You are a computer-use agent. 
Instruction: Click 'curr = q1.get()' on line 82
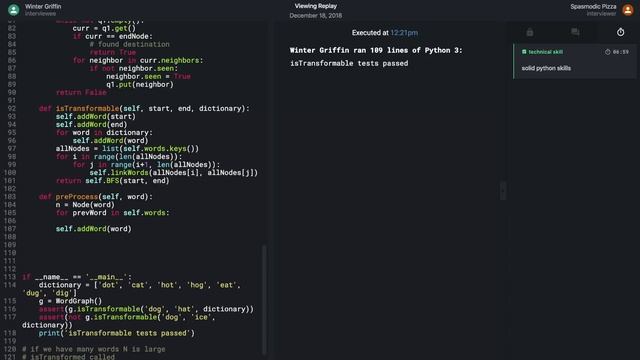click(x=104, y=29)
